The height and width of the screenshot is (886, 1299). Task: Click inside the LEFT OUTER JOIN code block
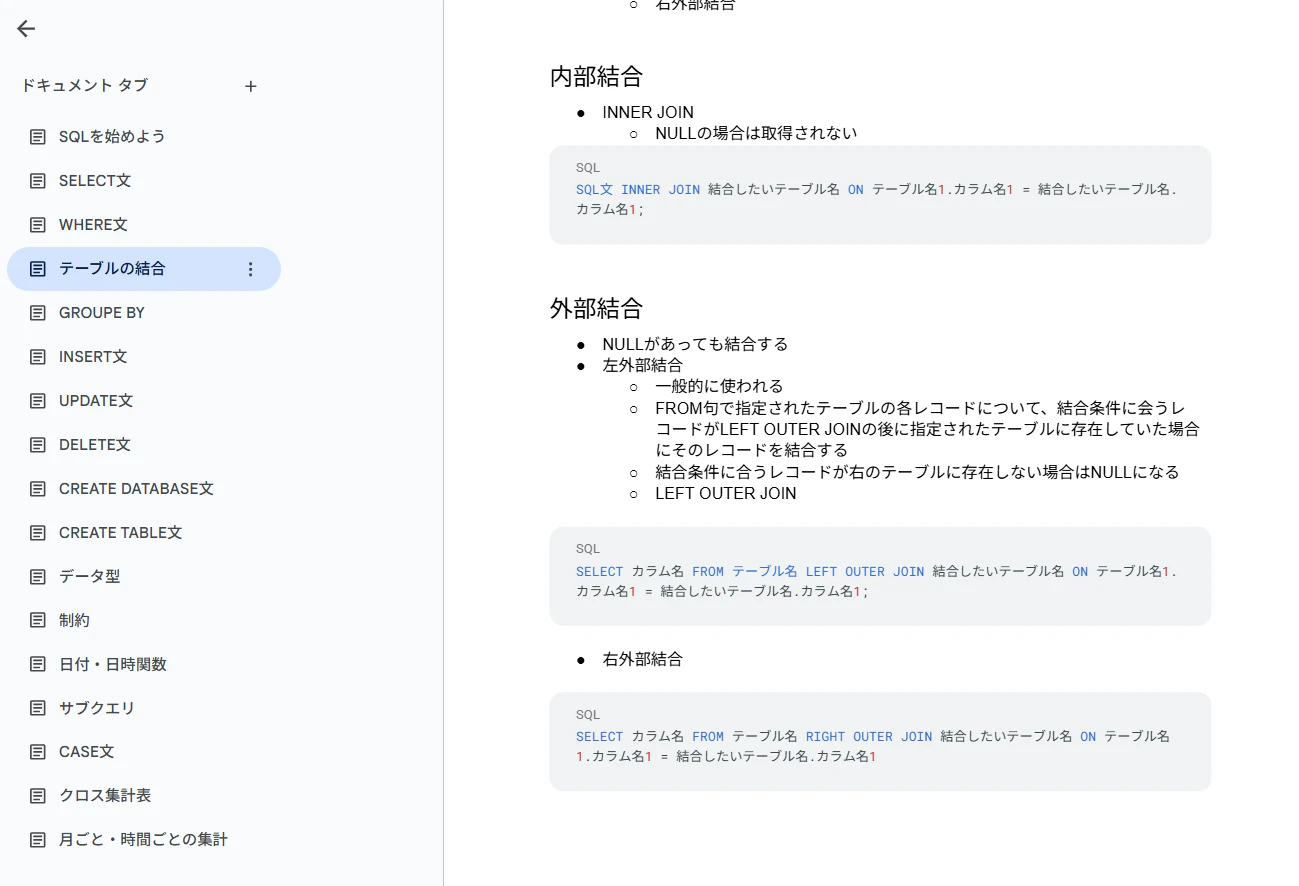(880, 576)
